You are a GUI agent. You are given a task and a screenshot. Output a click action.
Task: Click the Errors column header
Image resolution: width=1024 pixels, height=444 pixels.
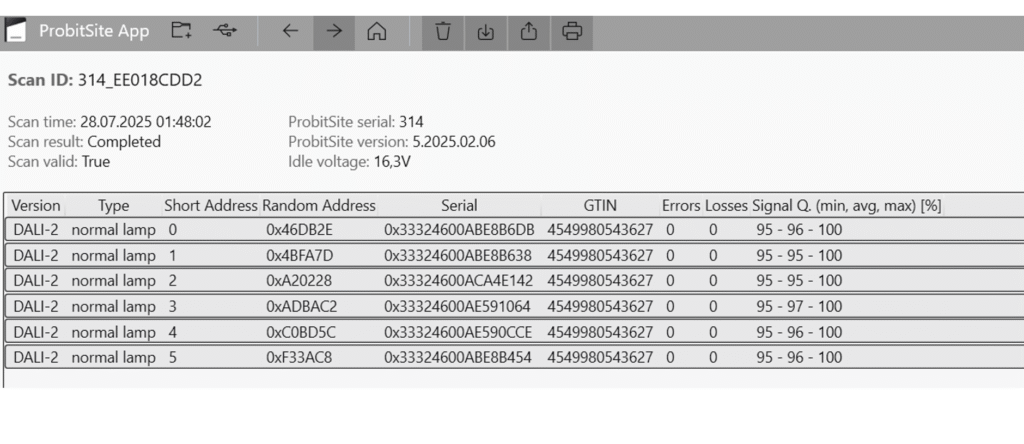(x=680, y=206)
